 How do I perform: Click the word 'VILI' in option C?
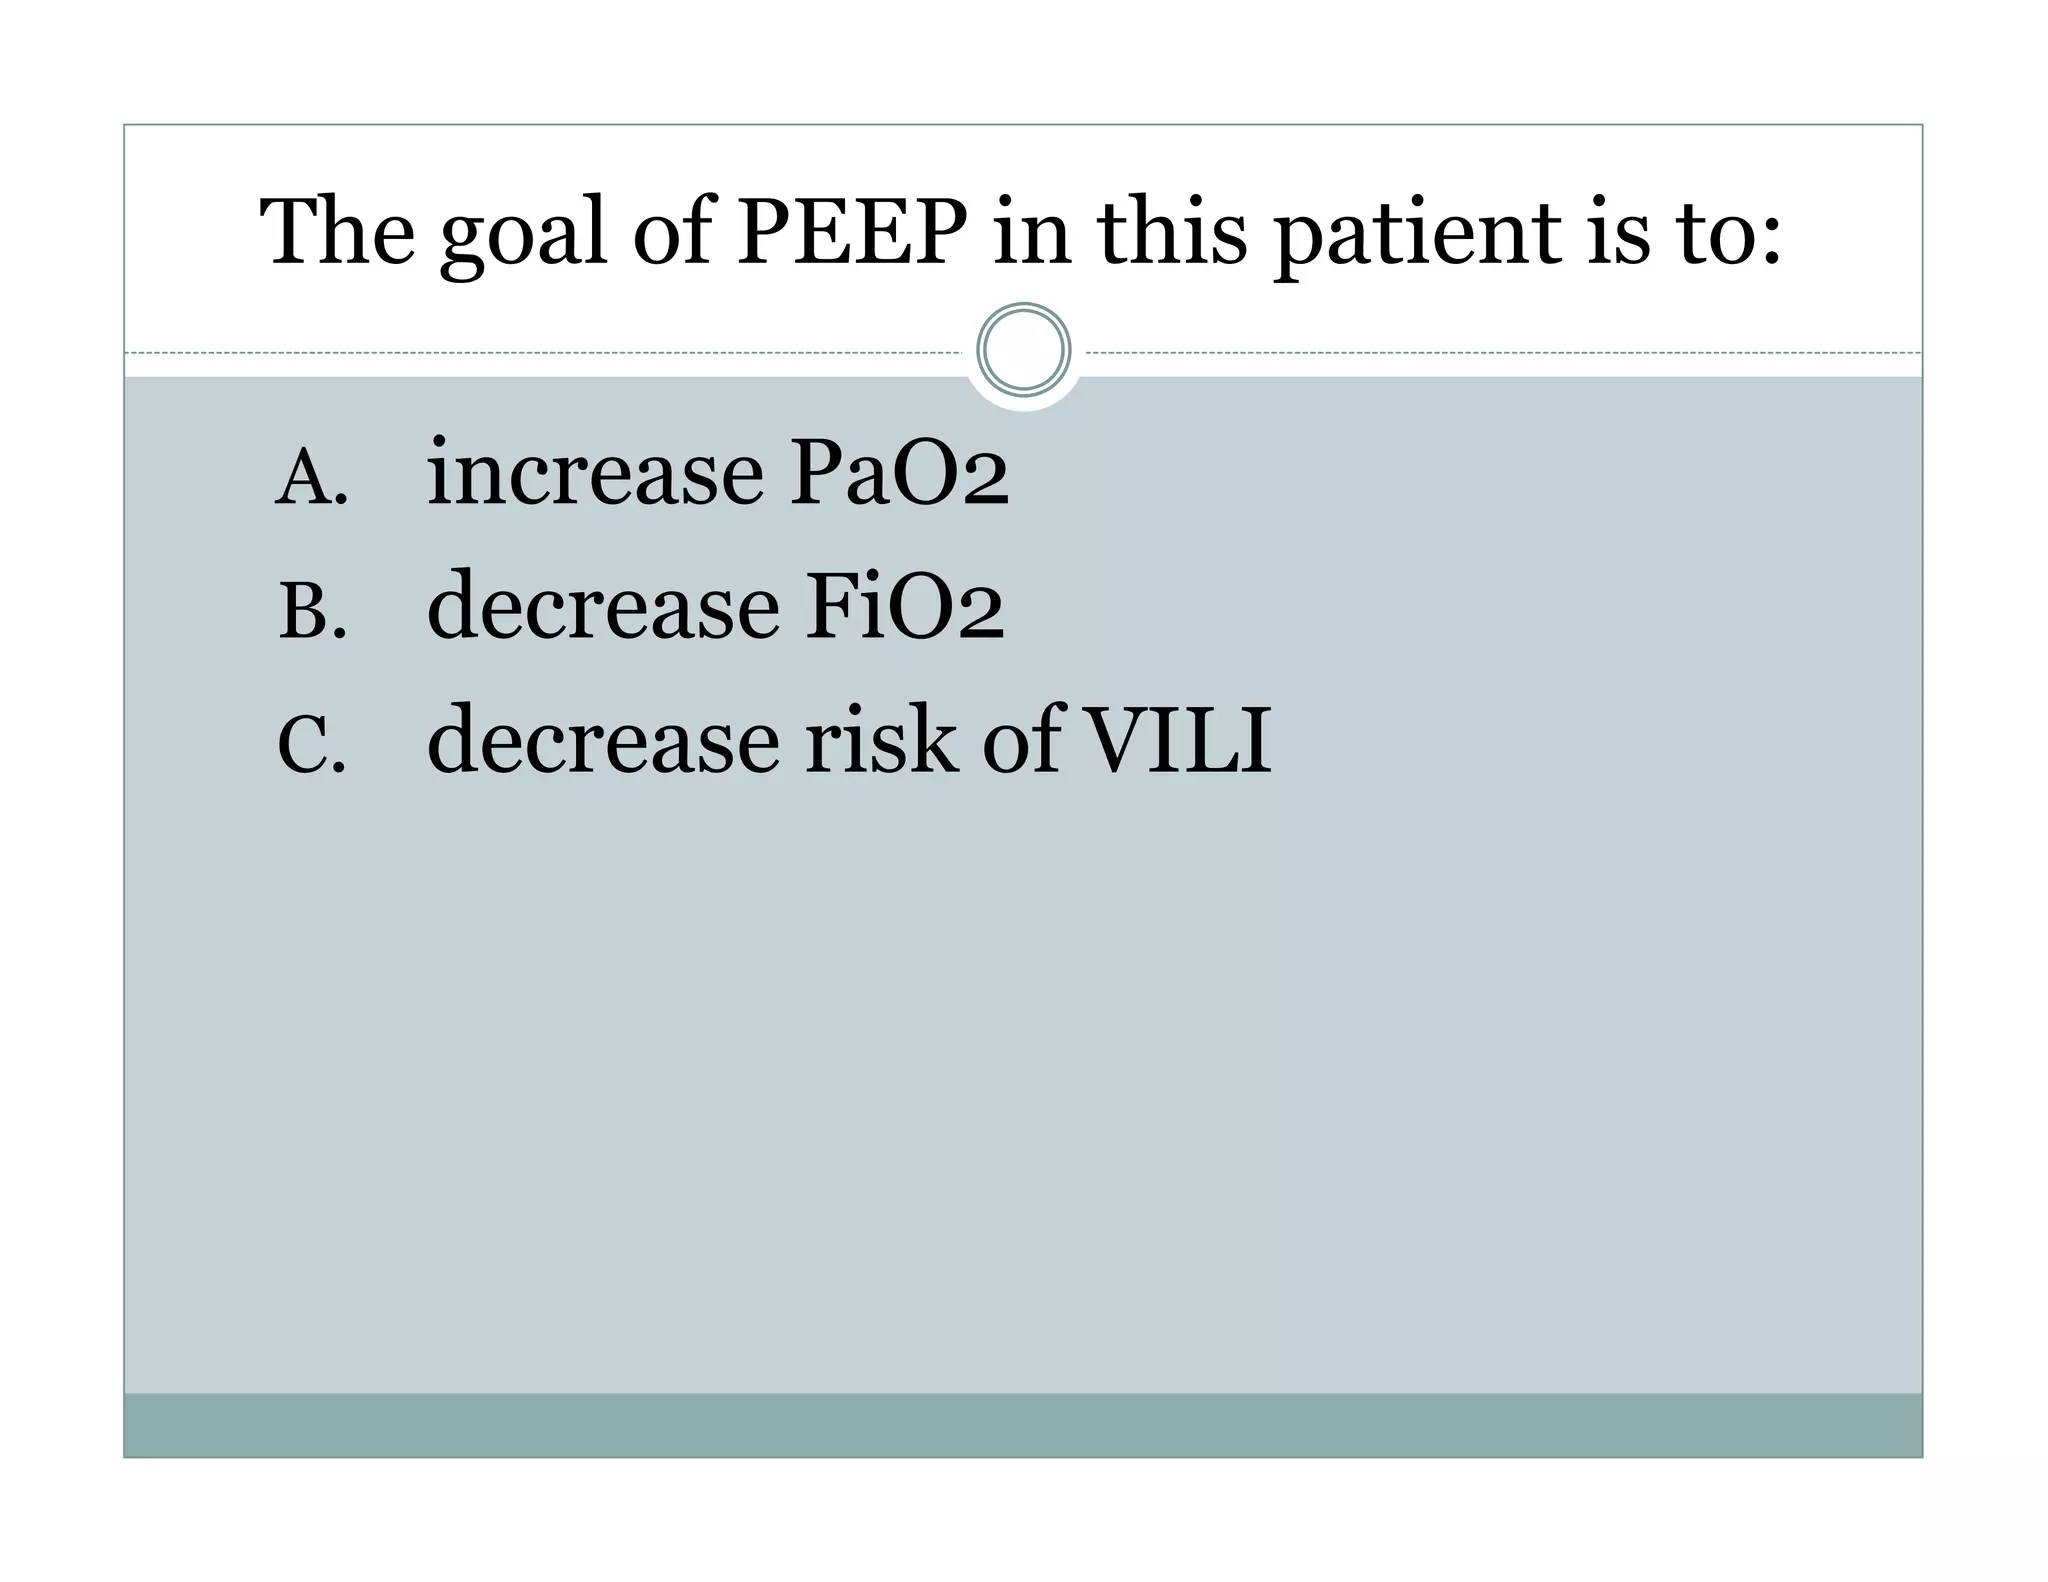pyautogui.click(x=1179, y=740)
